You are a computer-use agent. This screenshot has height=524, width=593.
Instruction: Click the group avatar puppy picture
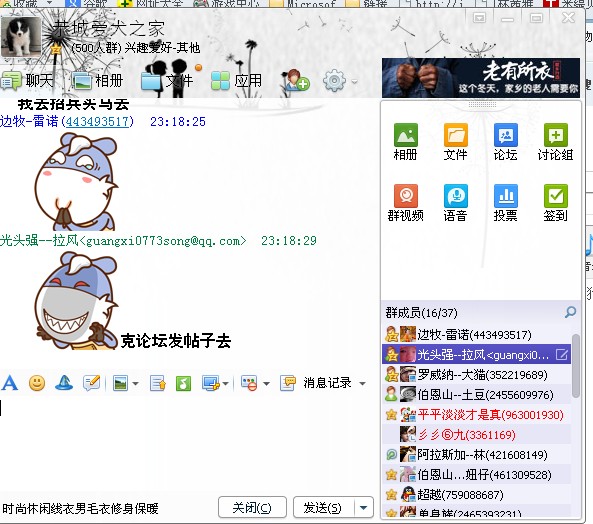21,37
